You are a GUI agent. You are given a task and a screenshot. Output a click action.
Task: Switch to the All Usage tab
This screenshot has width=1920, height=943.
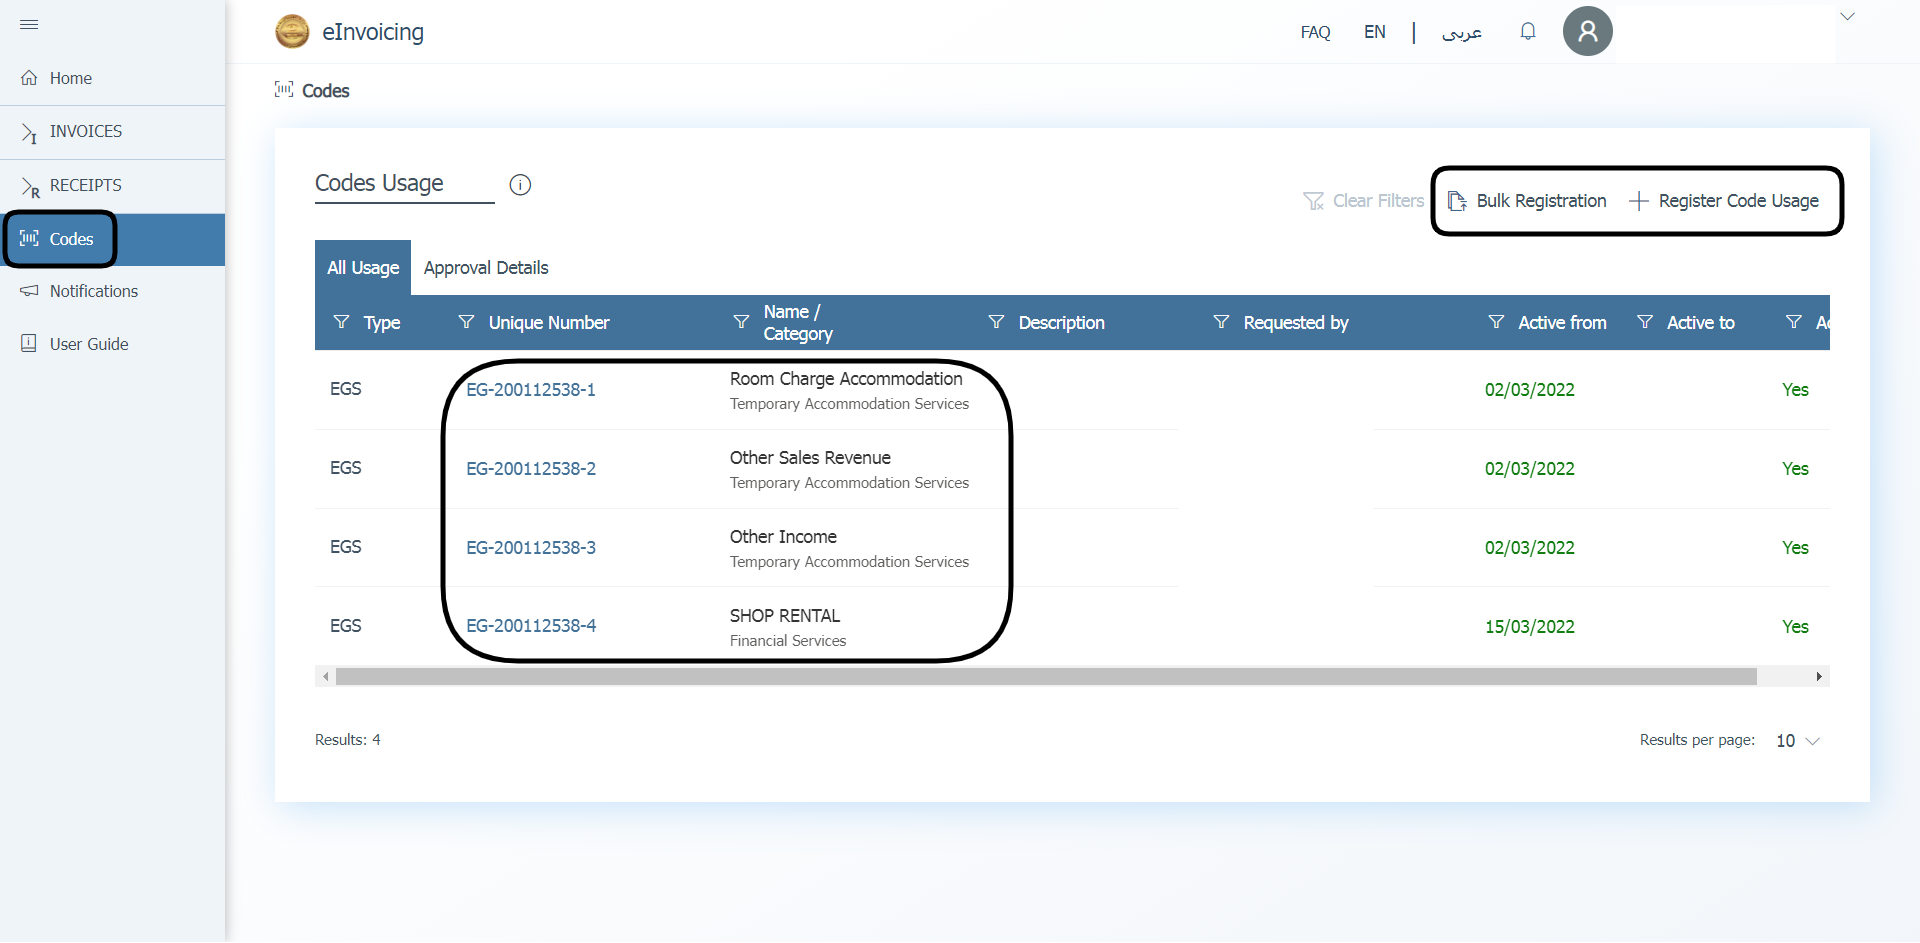click(x=363, y=268)
